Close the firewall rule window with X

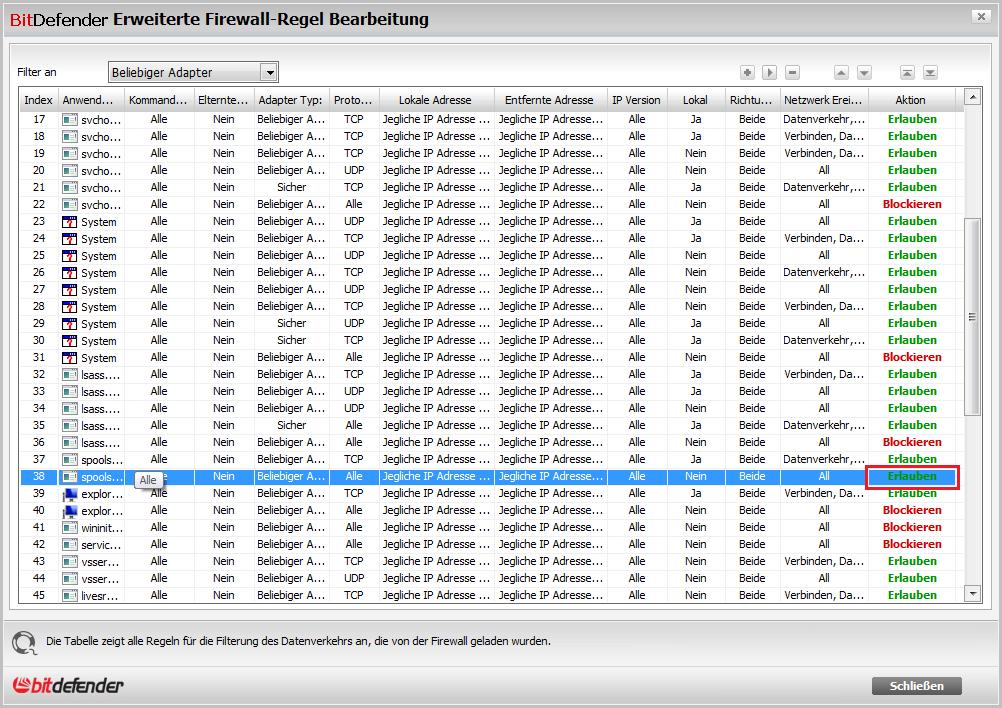(982, 16)
